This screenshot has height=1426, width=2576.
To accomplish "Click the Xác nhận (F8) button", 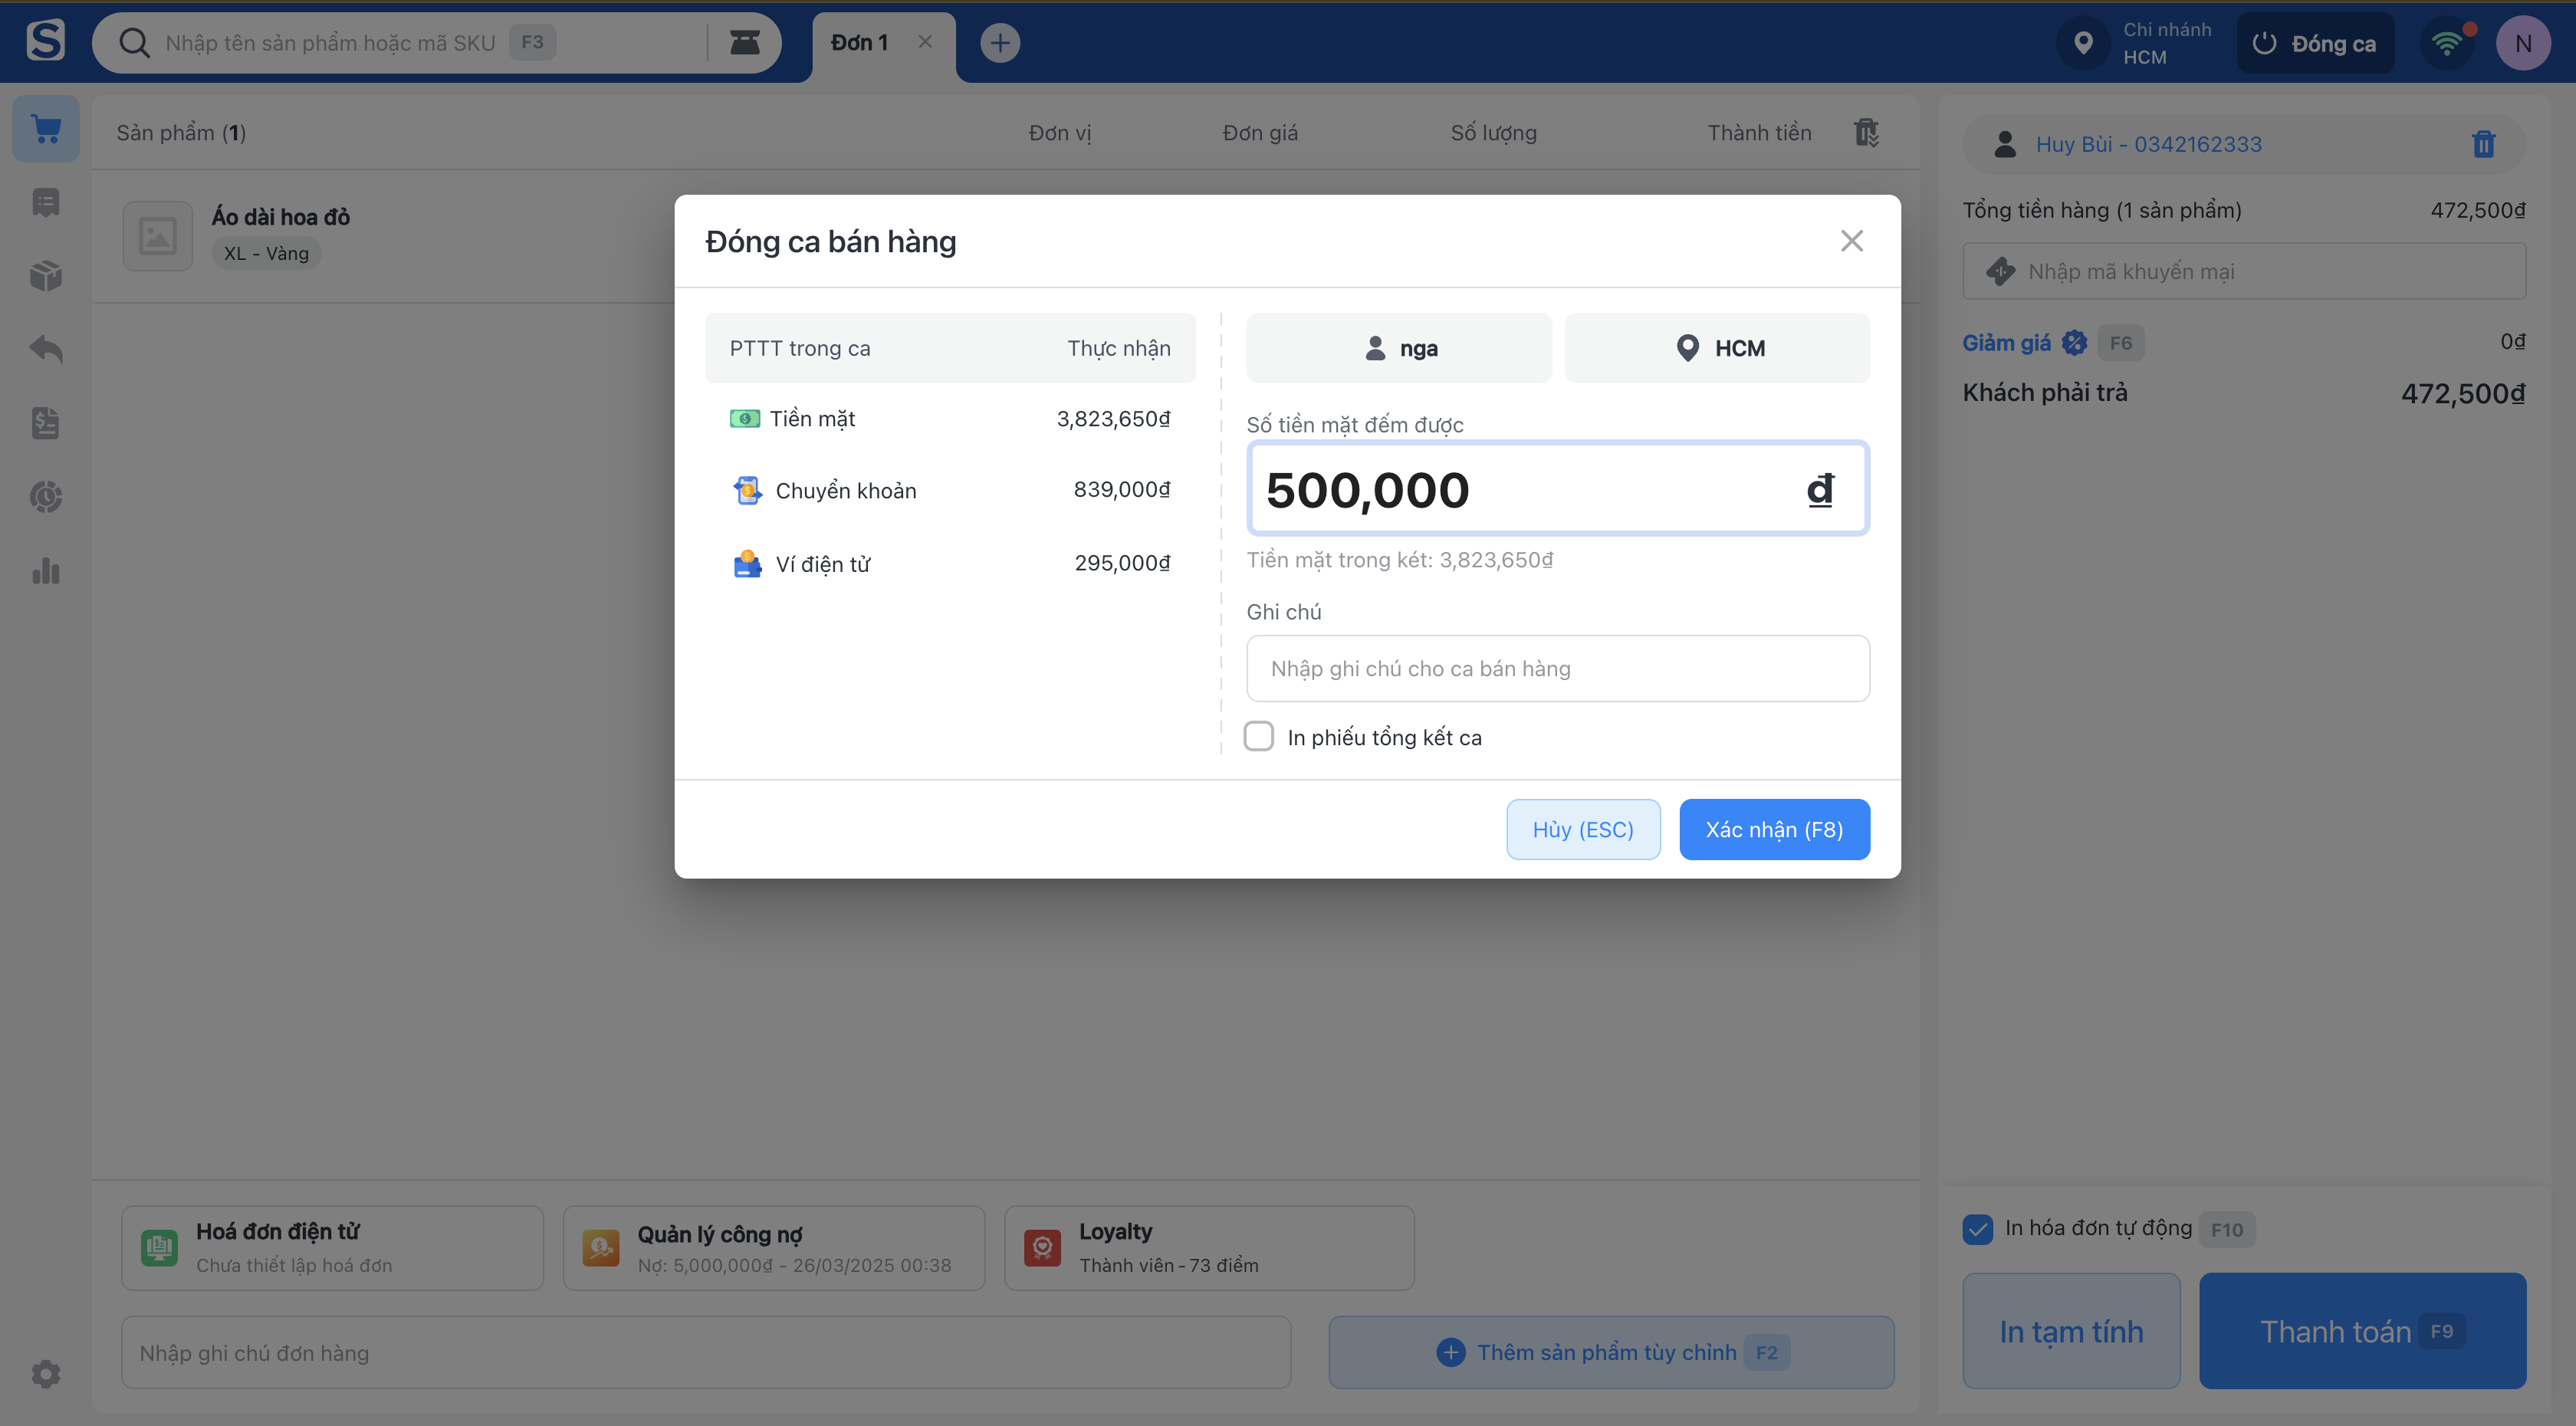I will click(1774, 829).
